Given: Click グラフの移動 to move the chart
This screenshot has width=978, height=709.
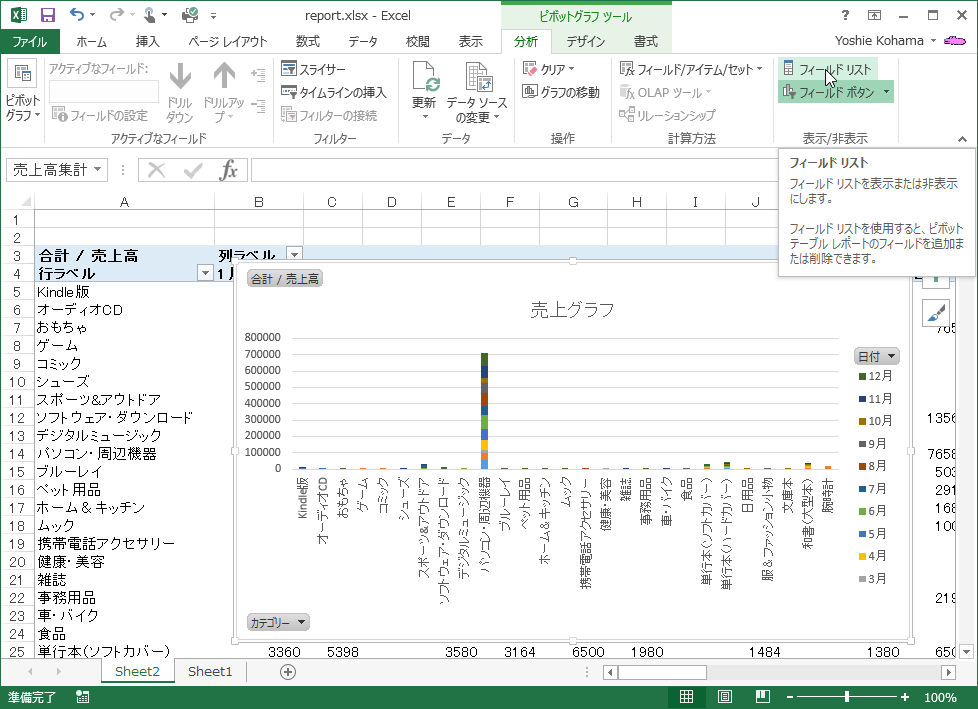Looking at the screenshot, I should point(561,92).
